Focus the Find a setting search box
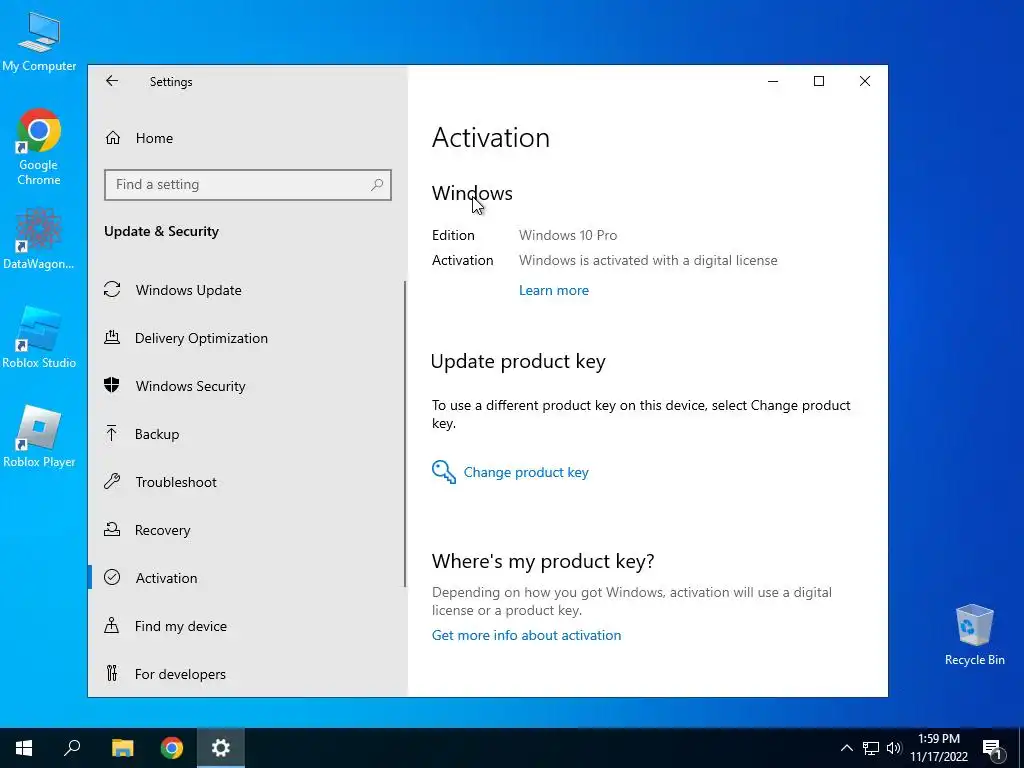 pyautogui.click(x=248, y=185)
